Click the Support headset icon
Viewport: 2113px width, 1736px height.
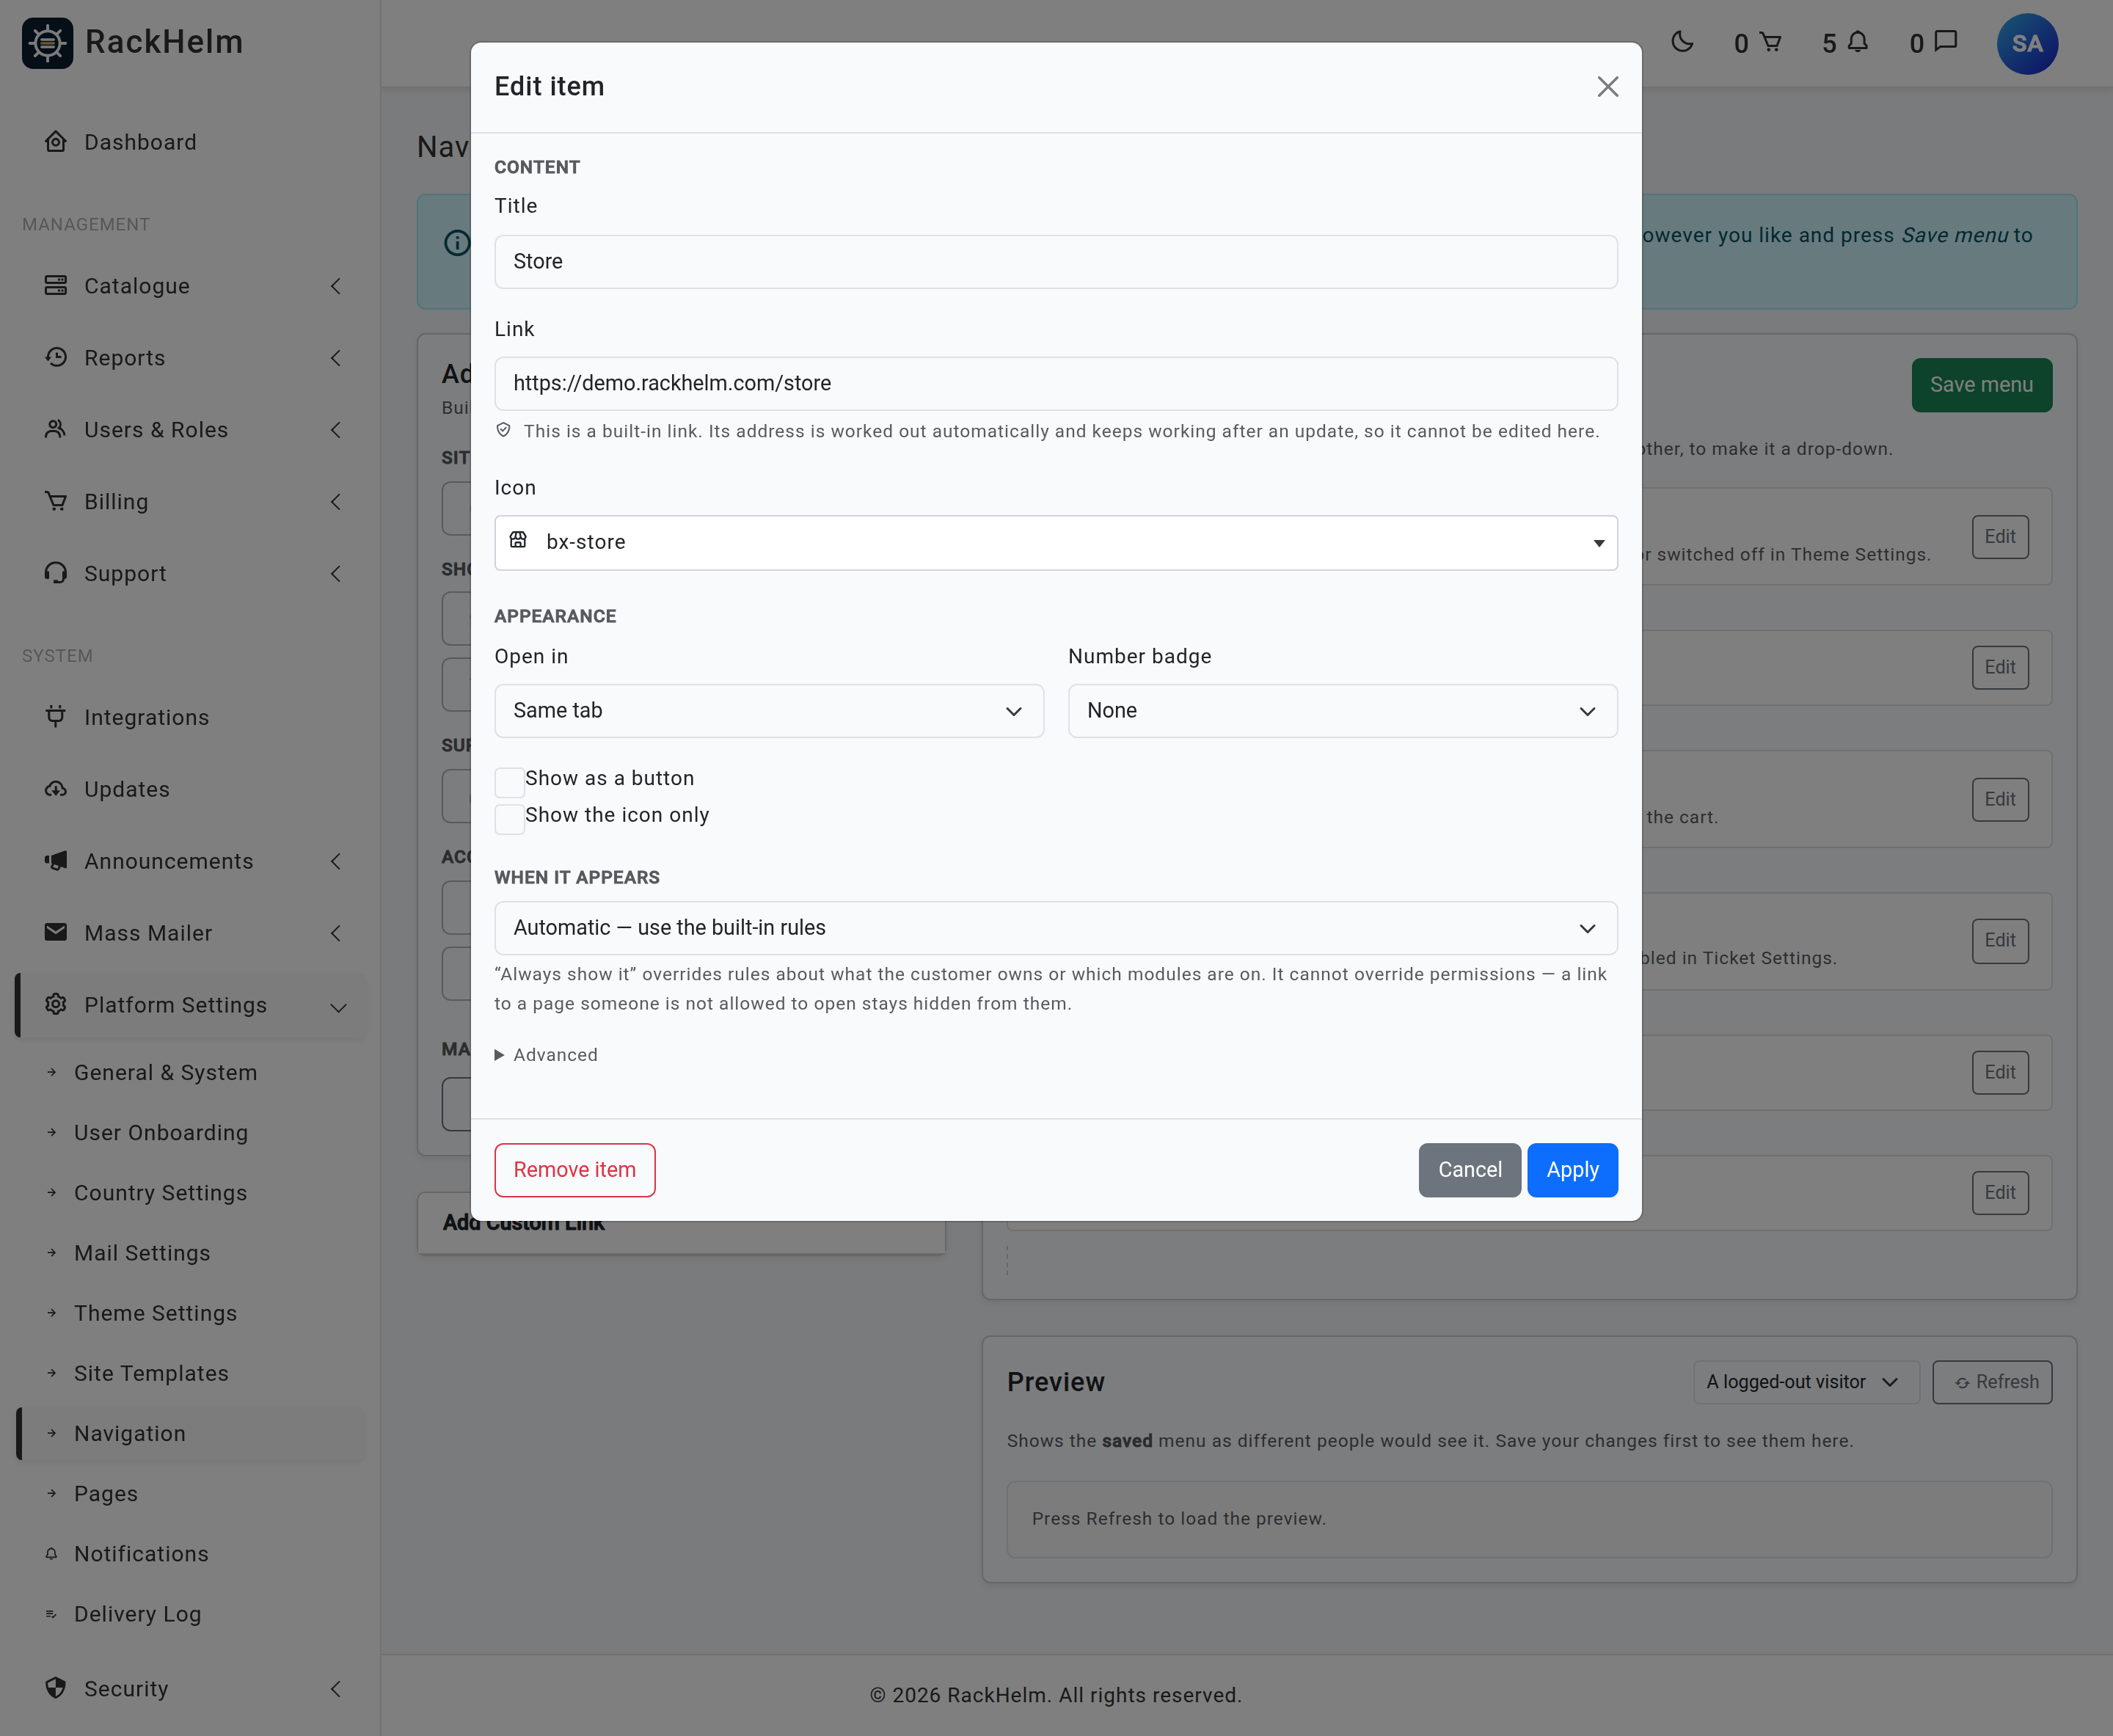56,574
